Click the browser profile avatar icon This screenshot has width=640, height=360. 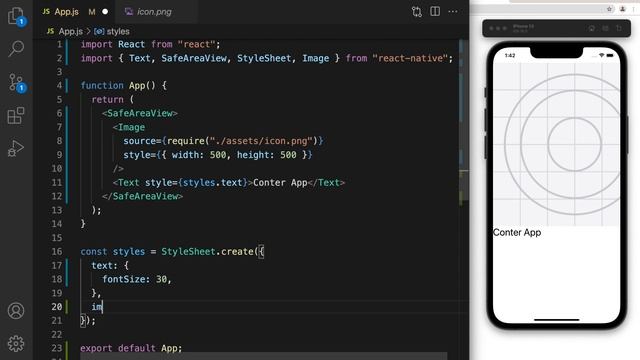(x=622, y=9)
